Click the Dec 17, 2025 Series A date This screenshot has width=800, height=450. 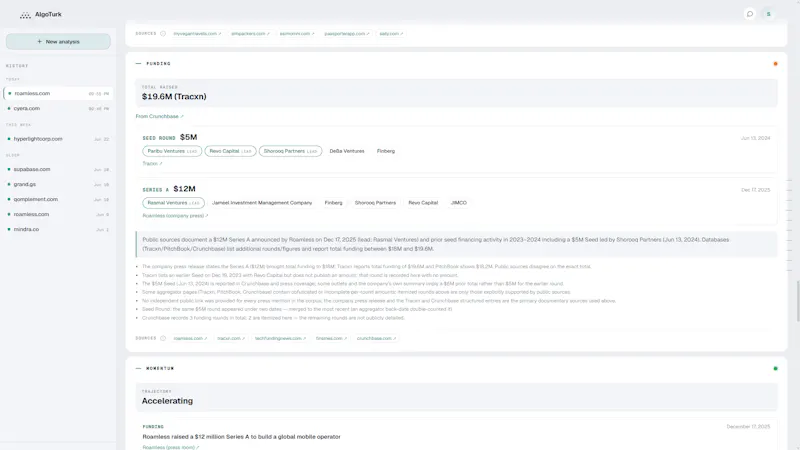pyautogui.click(x=756, y=190)
